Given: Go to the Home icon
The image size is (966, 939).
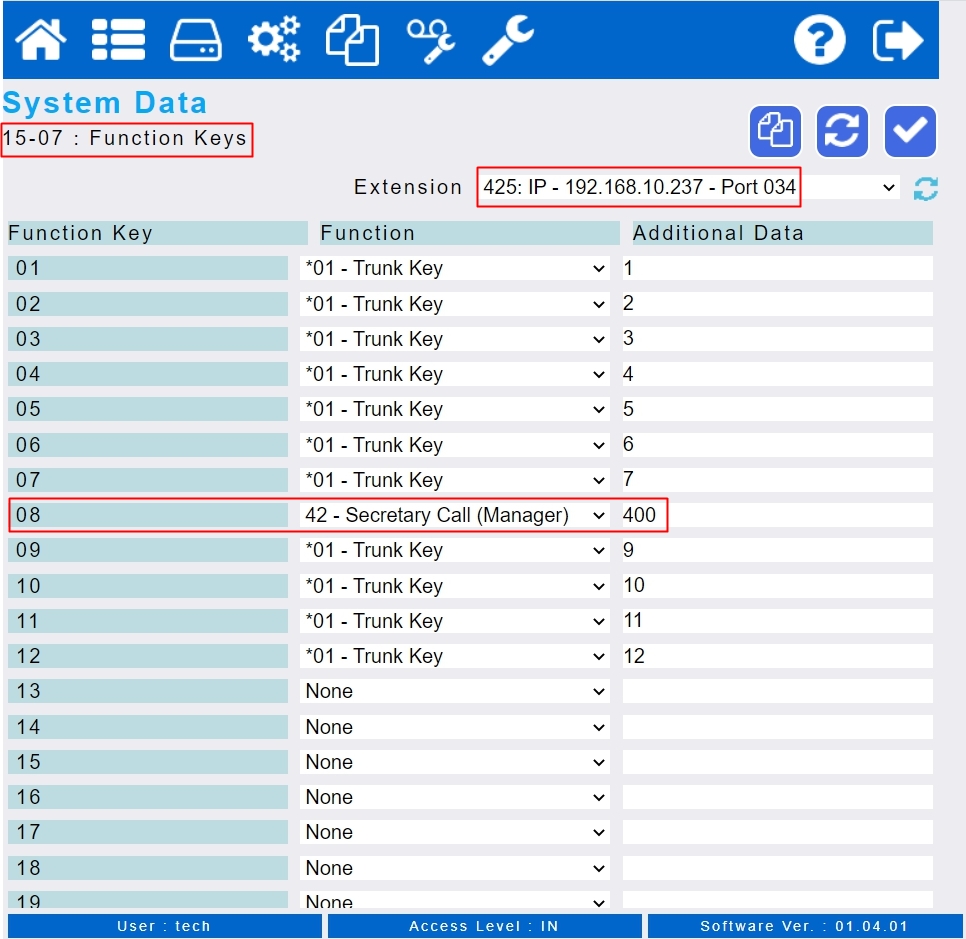Looking at the screenshot, I should 41,39.
